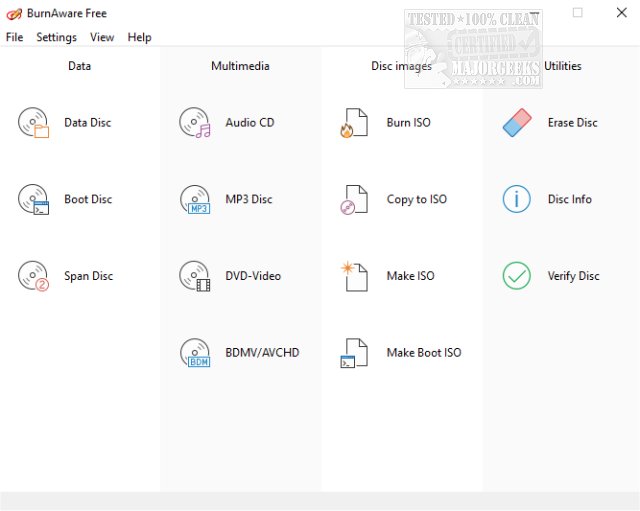Click the Verify Disc checkmark icon
Viewport: 640px width, 511px height.
pos(516,276)
